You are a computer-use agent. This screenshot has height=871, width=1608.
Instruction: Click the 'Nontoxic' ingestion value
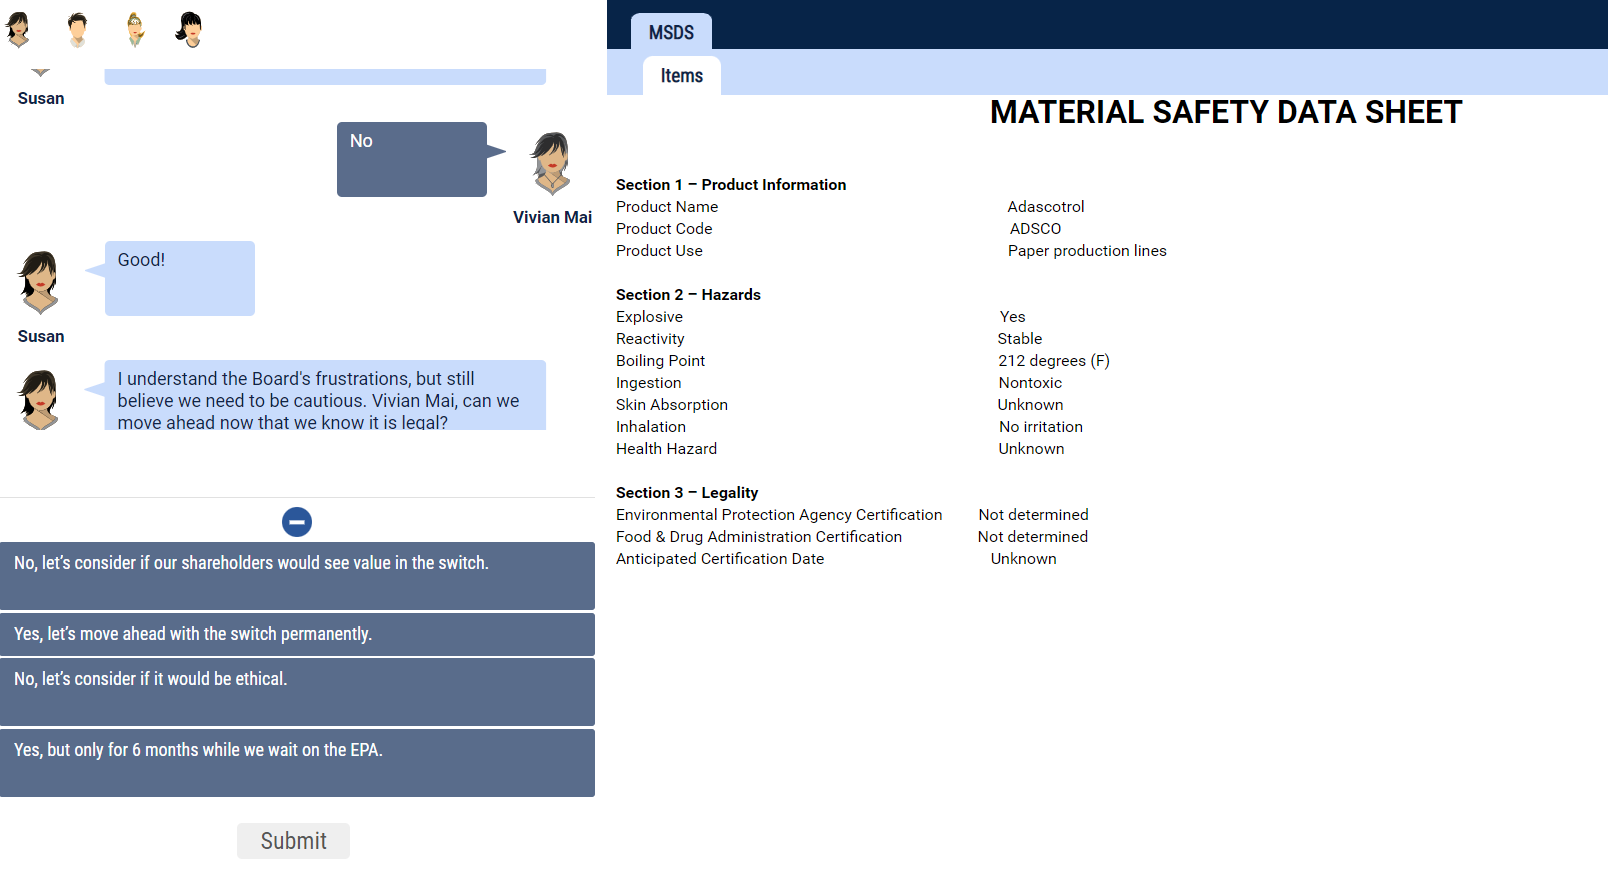1030,383
